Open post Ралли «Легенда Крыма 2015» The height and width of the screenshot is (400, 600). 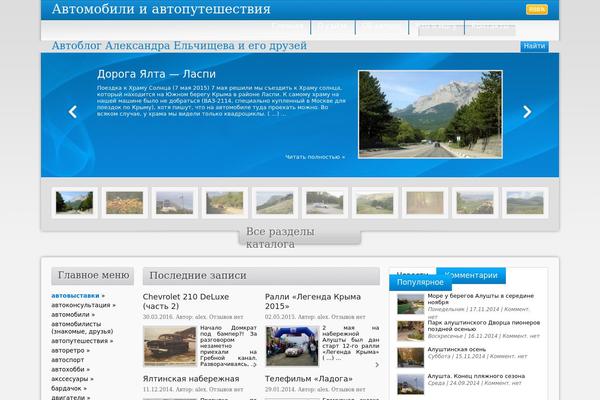pyautogui.click(x=313, y=301)
